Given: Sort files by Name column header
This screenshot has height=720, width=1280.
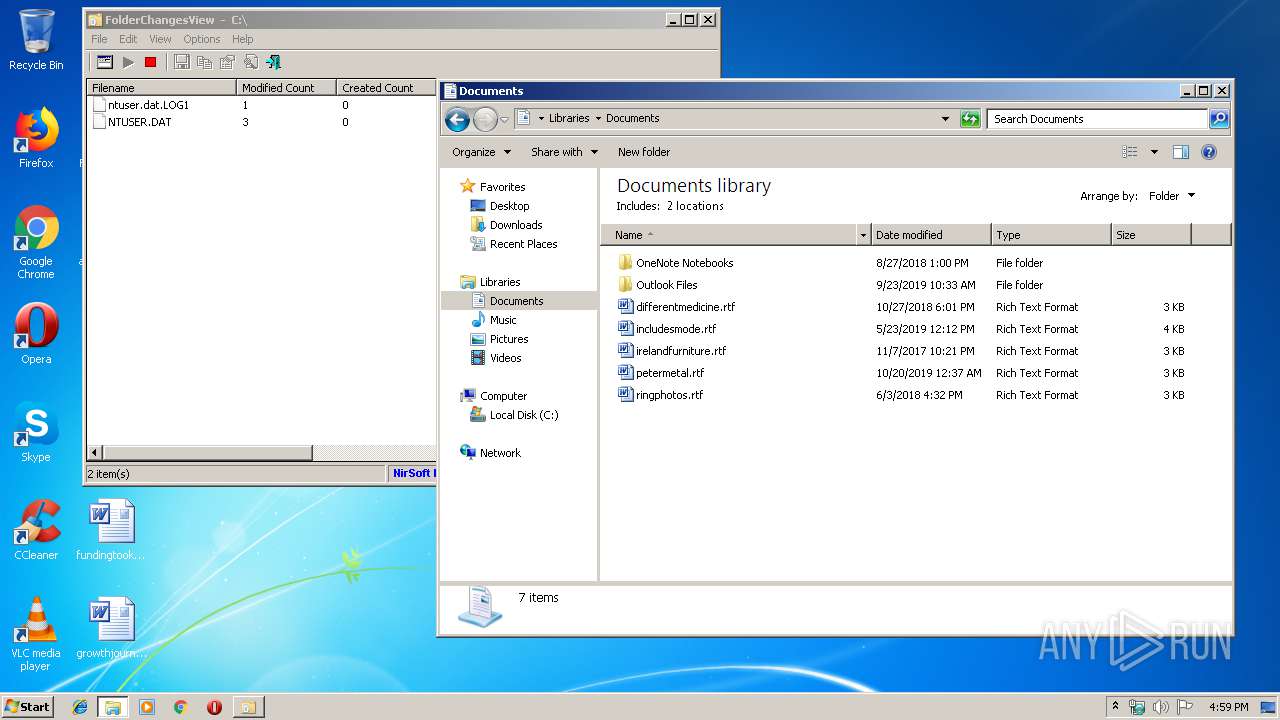Looking at the screenshot, I should click(x=729, y=235).
